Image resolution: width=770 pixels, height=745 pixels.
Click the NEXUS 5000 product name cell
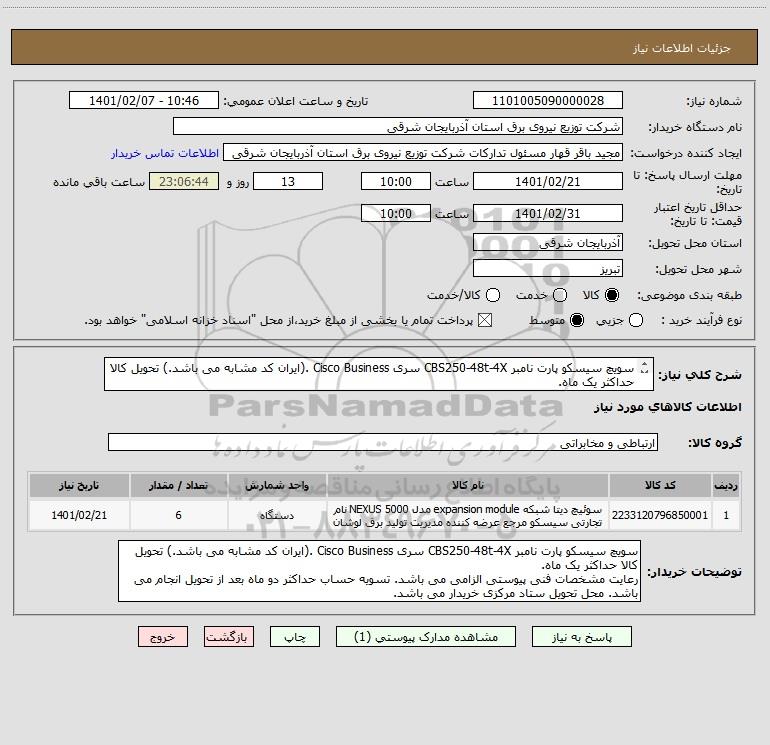tap(468, 515)
